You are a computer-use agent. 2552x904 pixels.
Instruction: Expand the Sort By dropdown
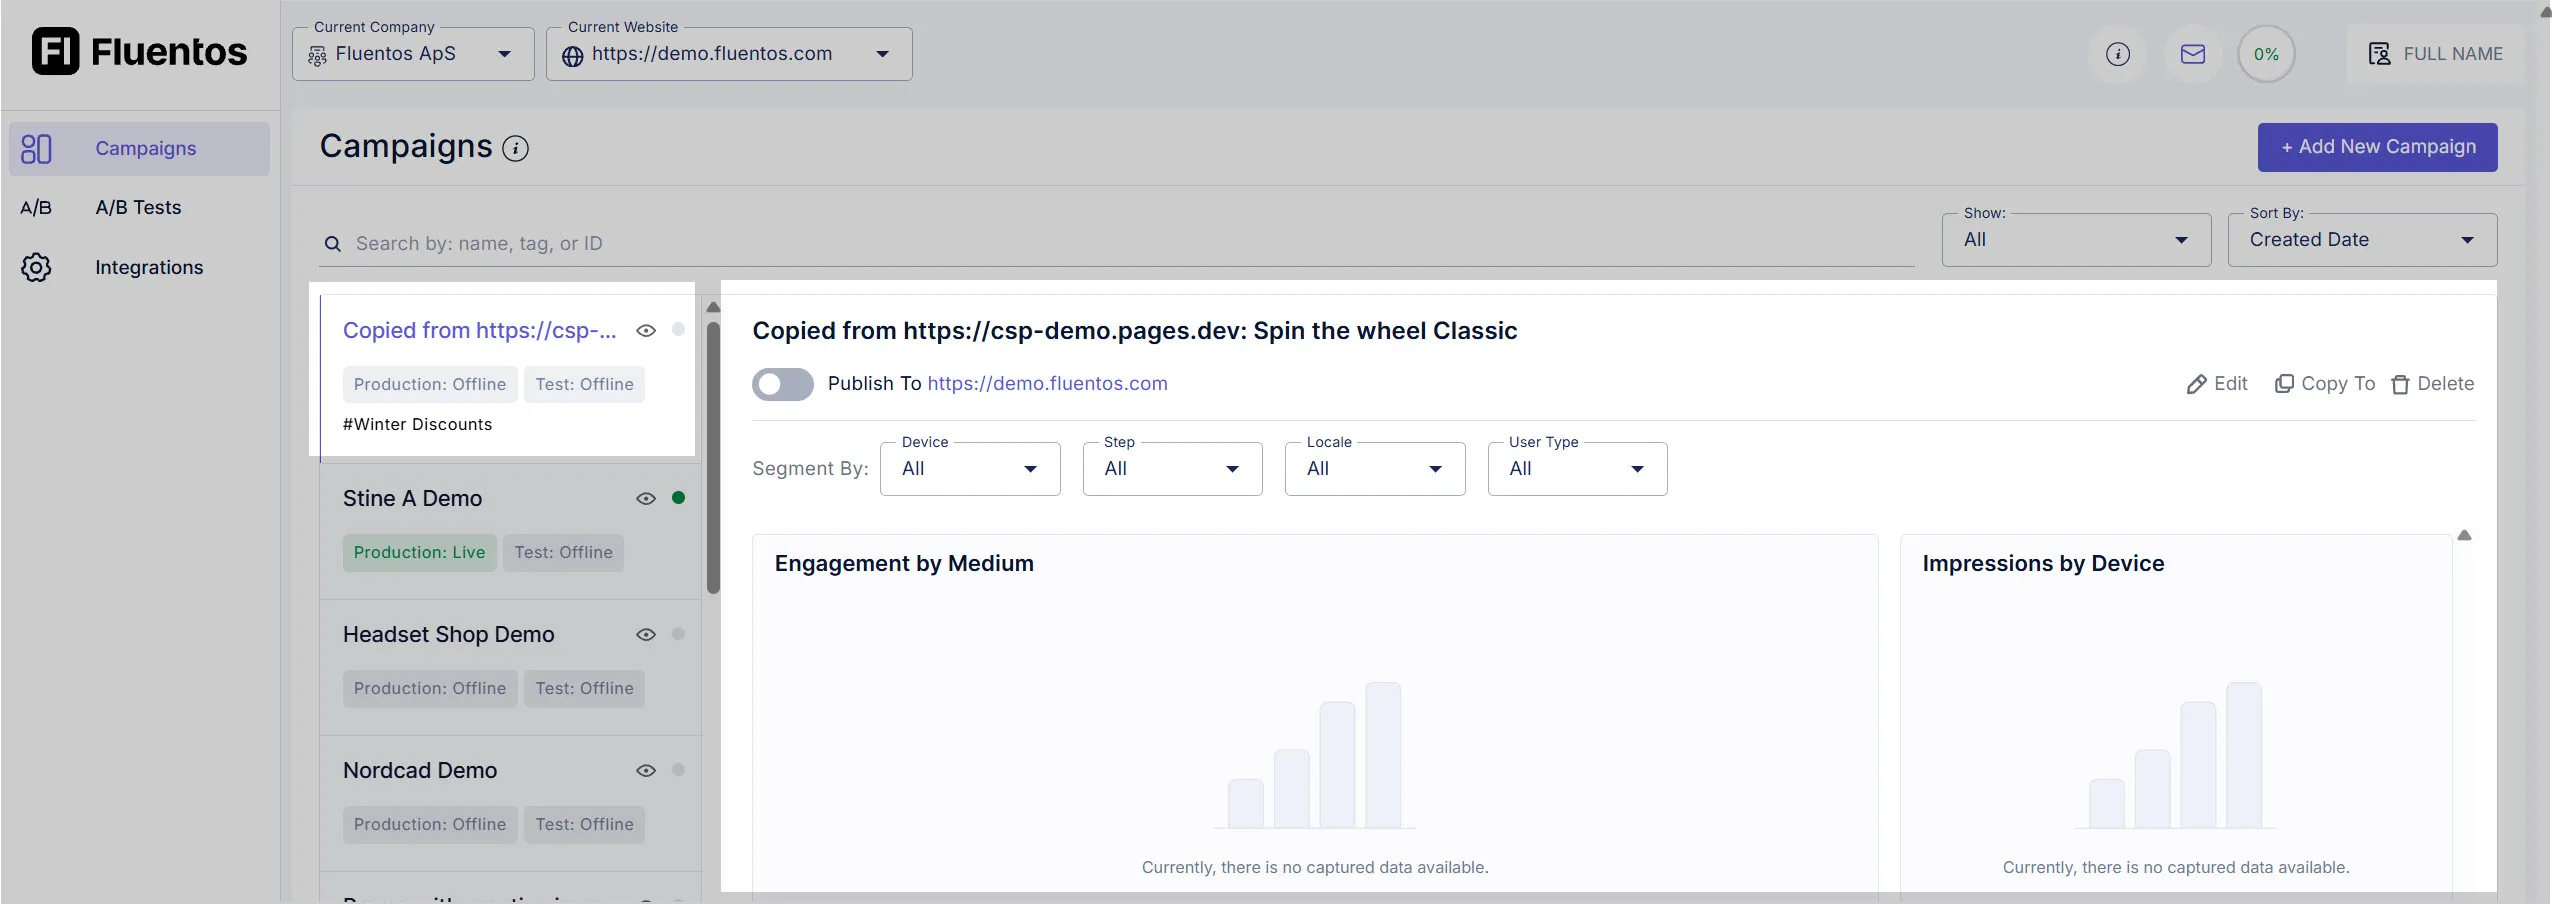pos(2361,240)
